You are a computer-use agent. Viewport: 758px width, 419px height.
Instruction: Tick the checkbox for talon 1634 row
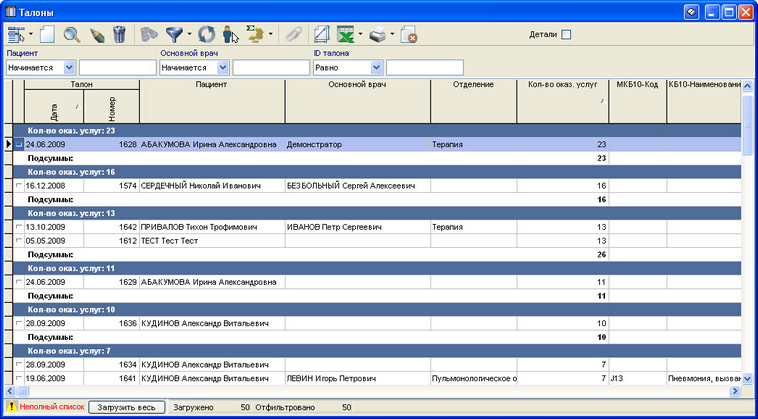pyautogui.click(x=19, y=364)
